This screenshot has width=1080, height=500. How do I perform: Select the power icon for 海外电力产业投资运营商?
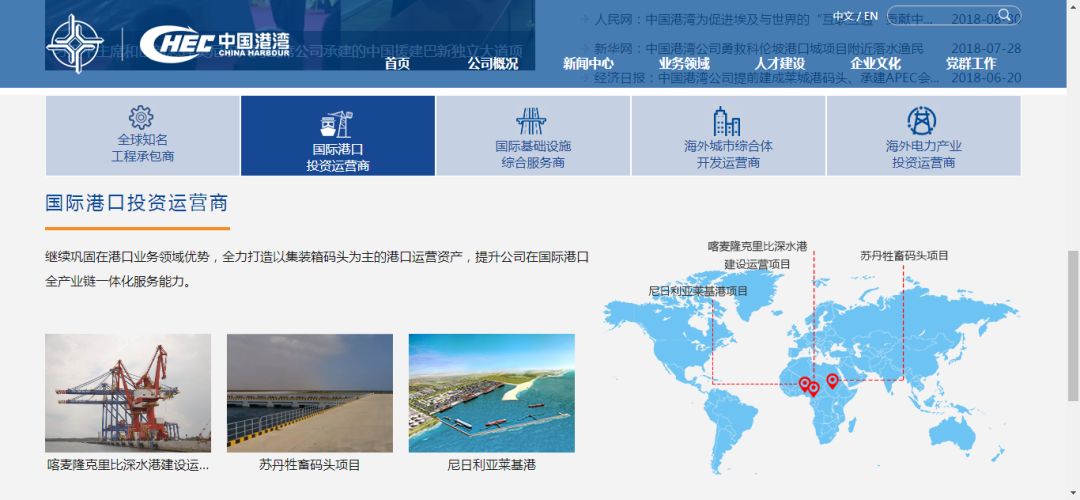[x=922, y=121]
